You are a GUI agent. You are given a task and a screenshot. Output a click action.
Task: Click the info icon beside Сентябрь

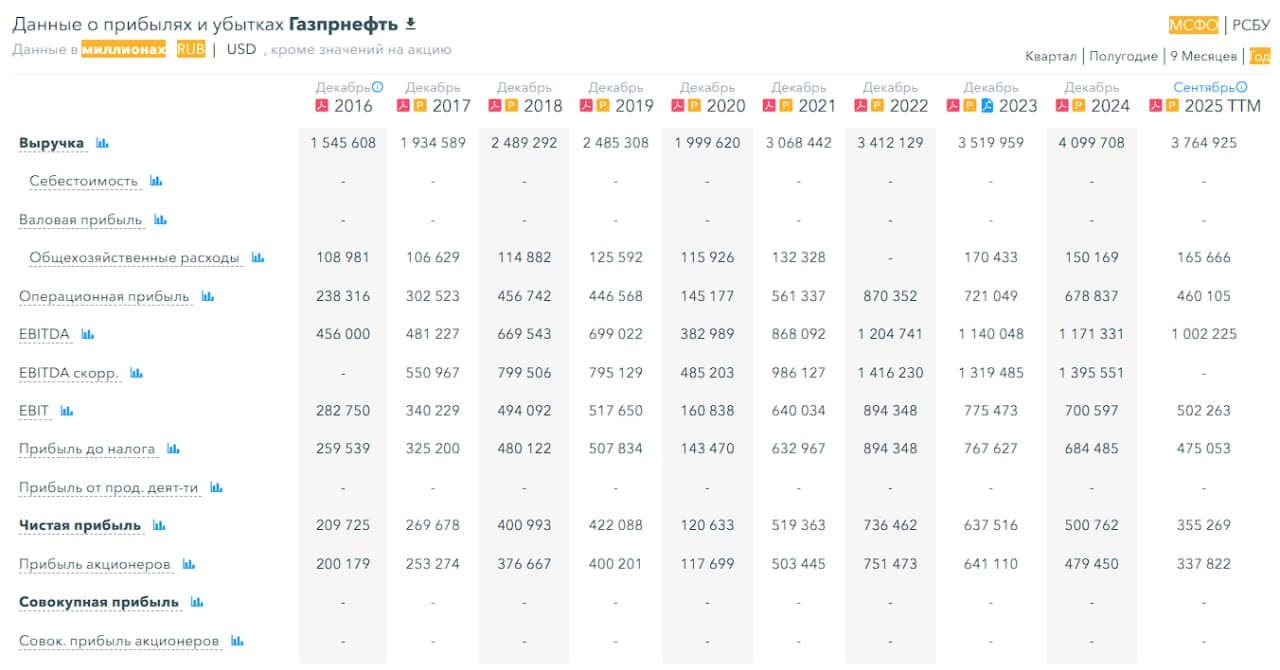point(1242,87)
